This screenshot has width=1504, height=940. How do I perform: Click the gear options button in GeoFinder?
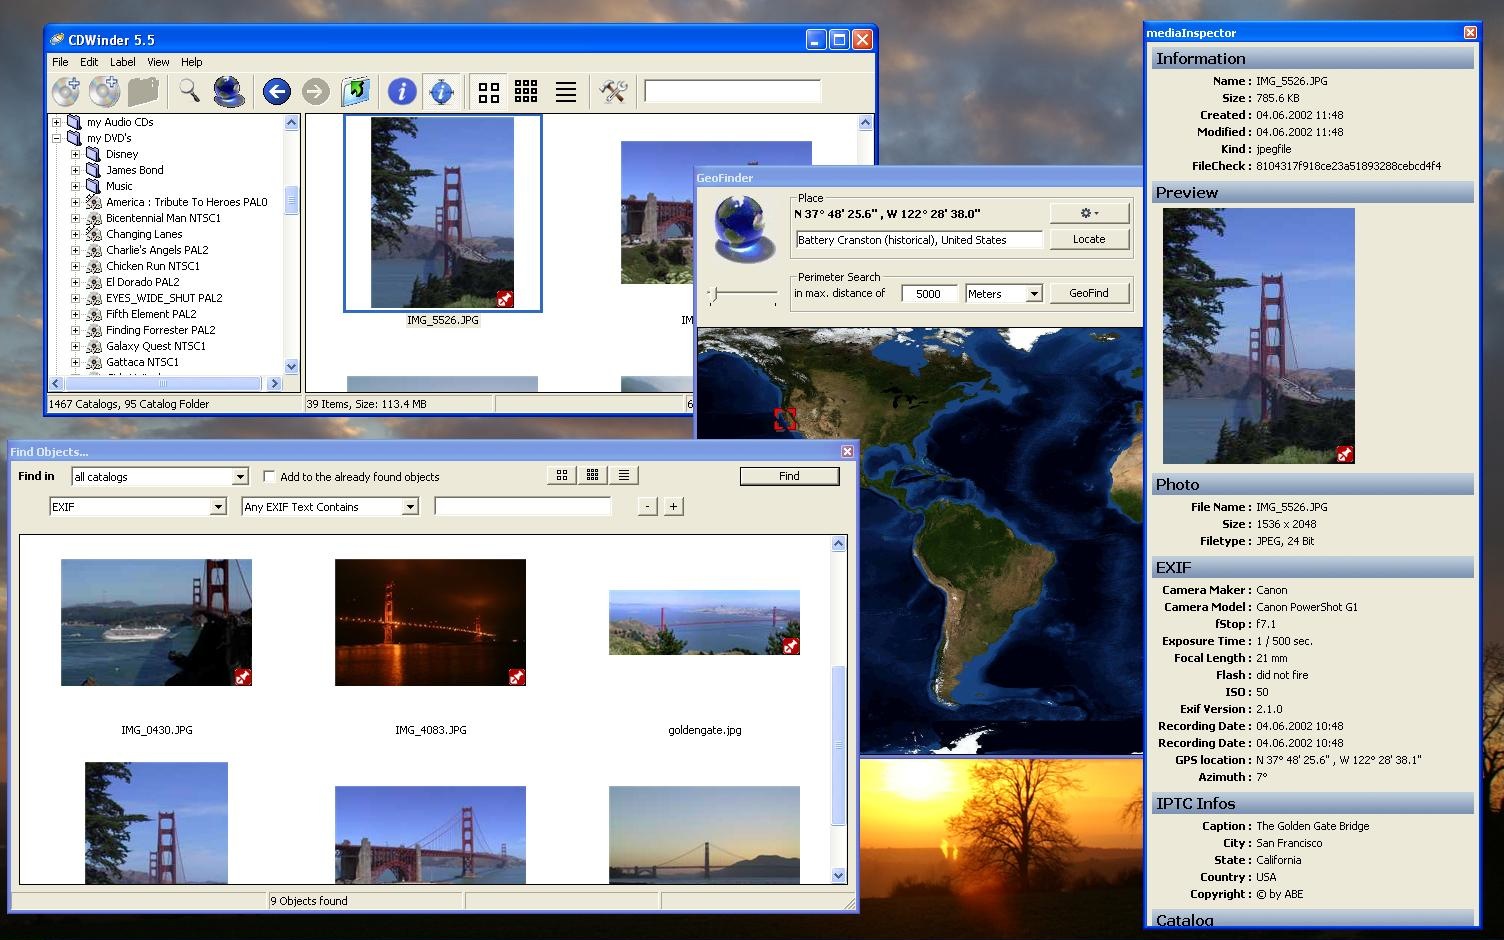coord(1089,213)
